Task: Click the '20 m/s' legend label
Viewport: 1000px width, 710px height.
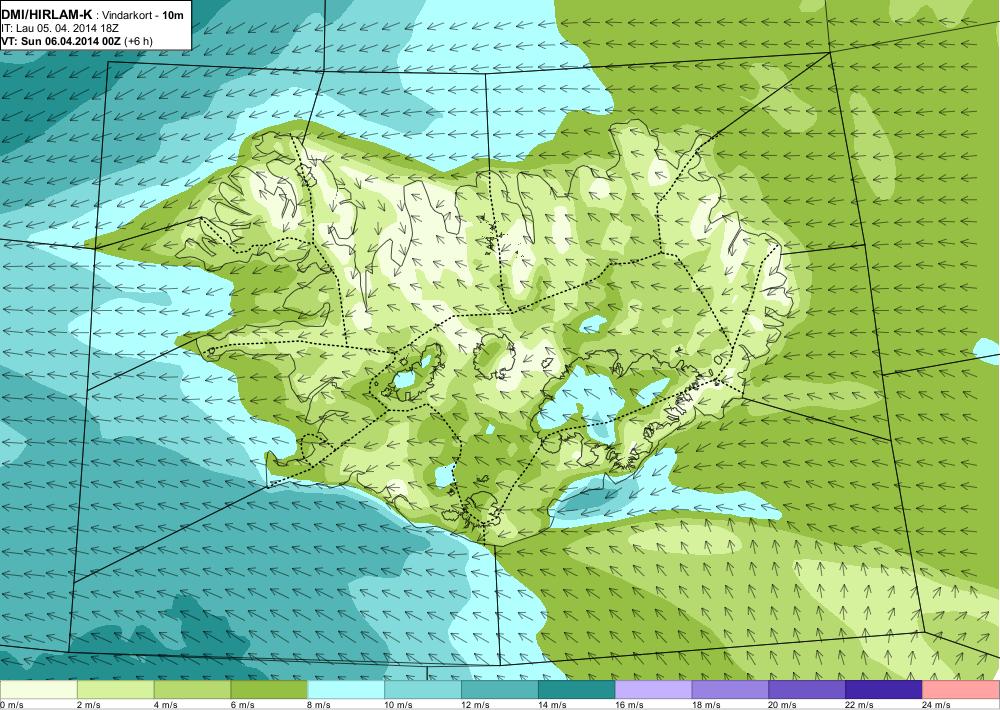Action: [x=783, y=705]
